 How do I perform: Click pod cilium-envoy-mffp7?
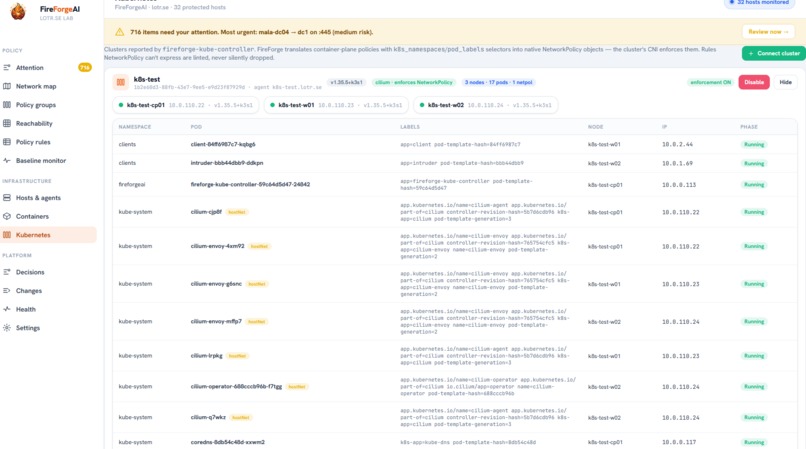point(216,321)
